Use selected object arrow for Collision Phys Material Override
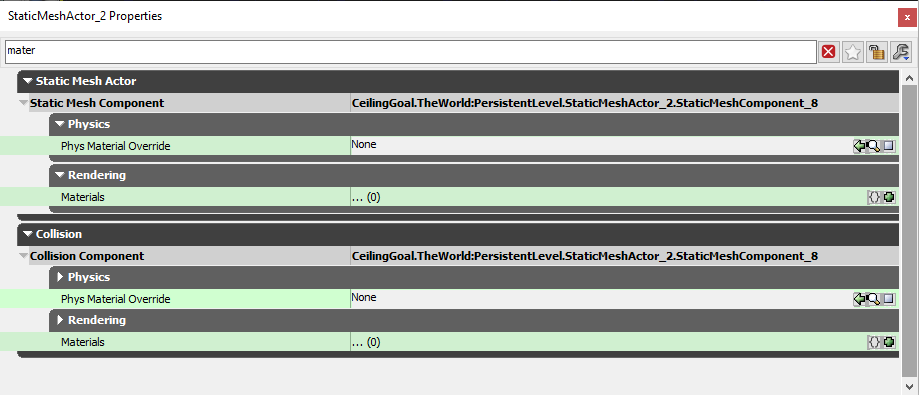Viewport: 919px width, 395px height. pyautogui.click(x=859, y=299)
